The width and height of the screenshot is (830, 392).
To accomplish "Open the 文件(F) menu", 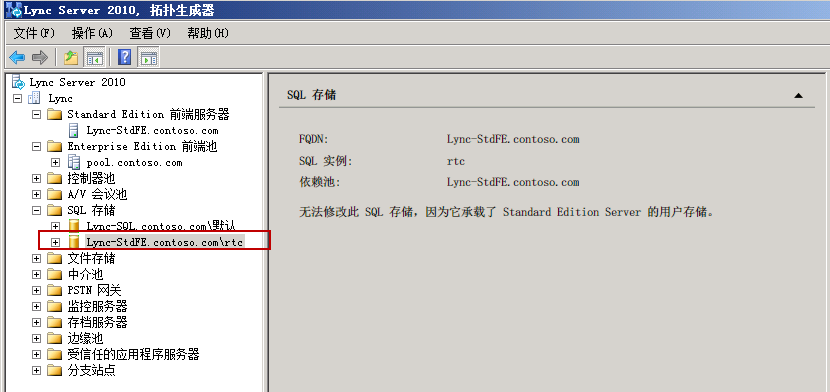I will tap(34, 33).
